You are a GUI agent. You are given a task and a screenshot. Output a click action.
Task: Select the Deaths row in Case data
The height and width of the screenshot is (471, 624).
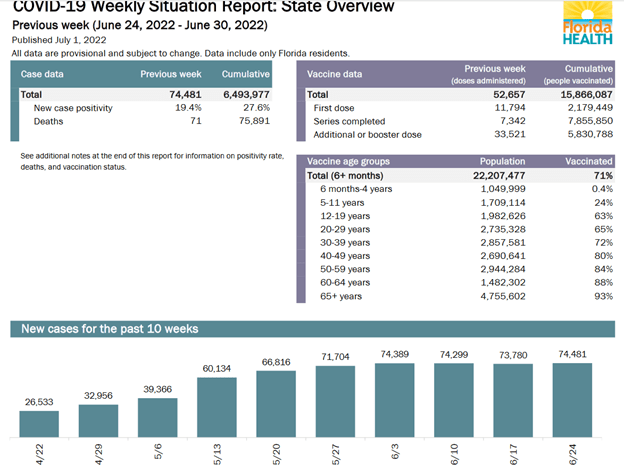coord(49,119)
